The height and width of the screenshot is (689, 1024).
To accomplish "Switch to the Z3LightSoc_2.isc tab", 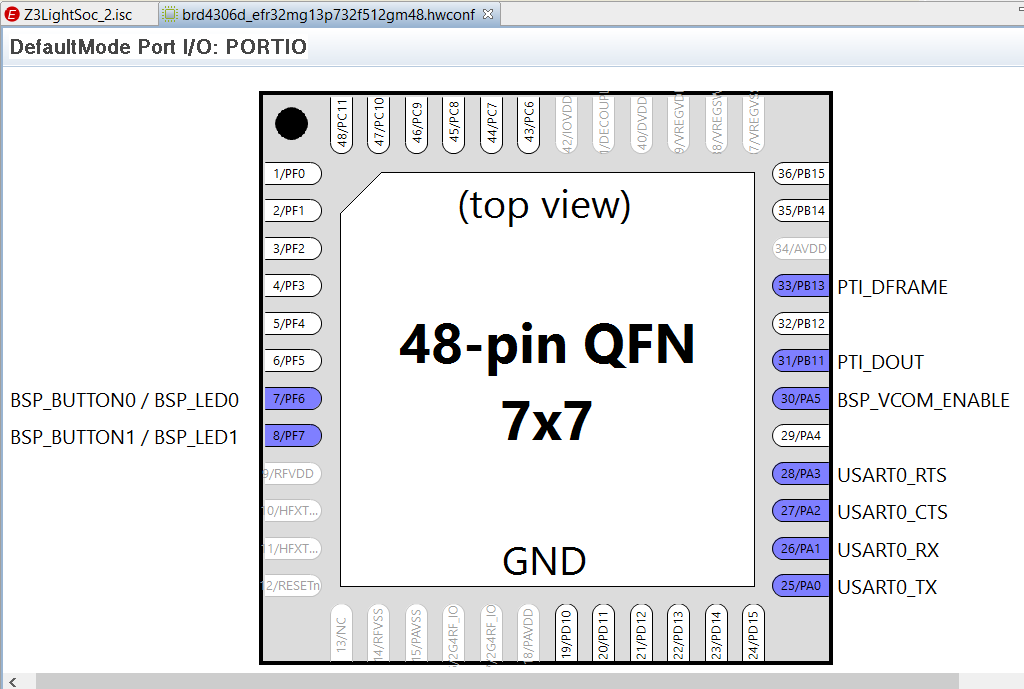I will click(78, 14).
